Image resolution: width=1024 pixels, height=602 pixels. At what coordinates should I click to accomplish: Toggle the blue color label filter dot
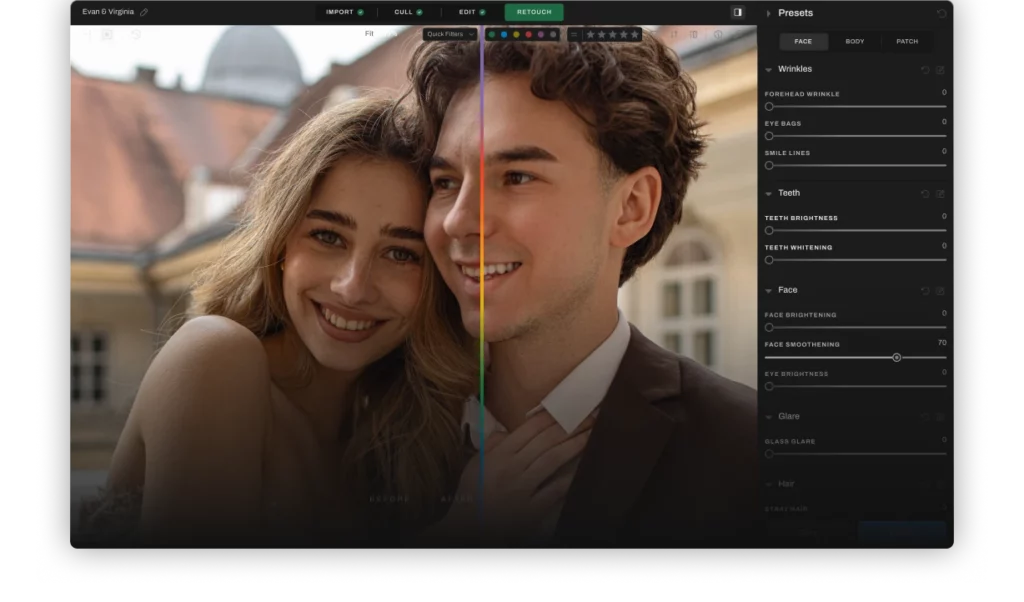[x=503, y=33]
